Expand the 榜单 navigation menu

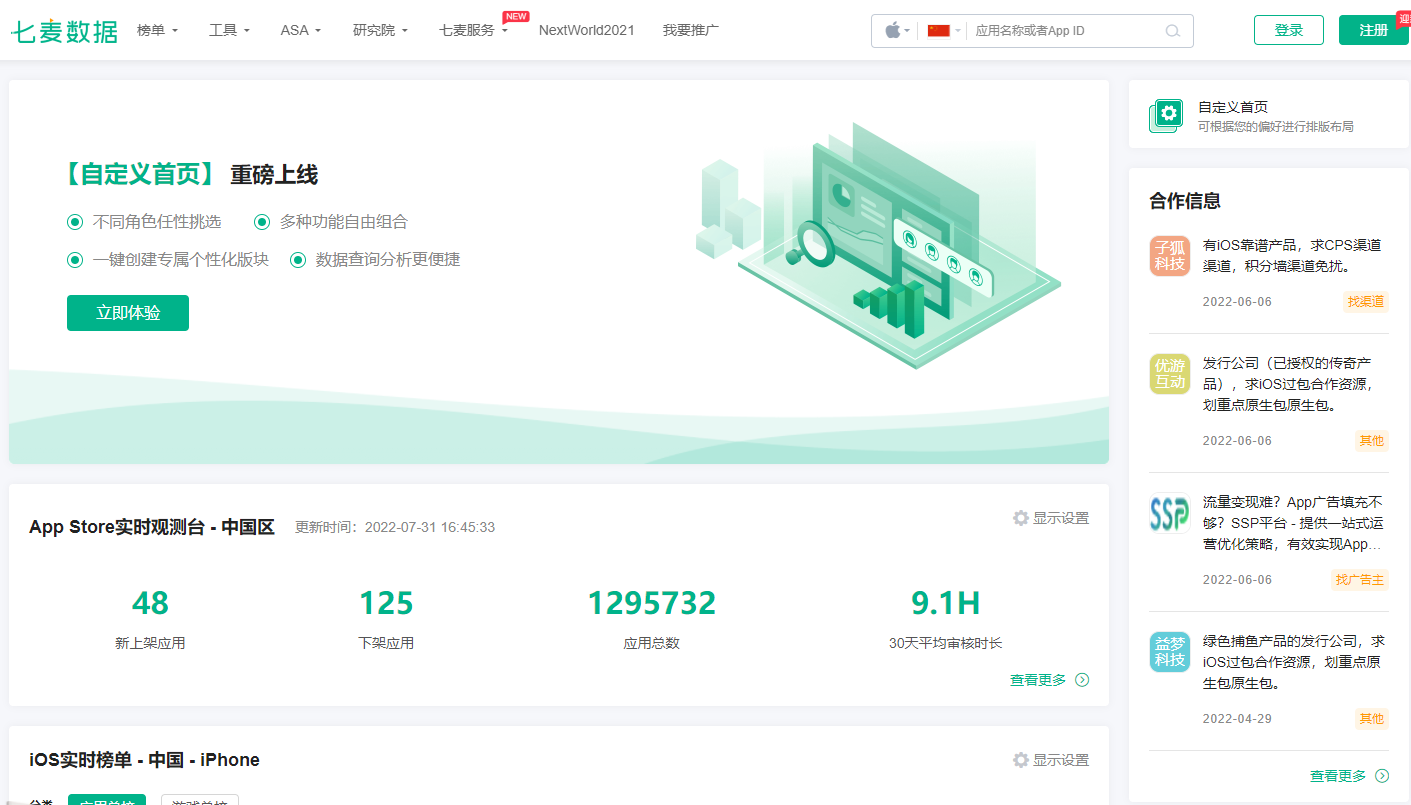click(154, 30)
